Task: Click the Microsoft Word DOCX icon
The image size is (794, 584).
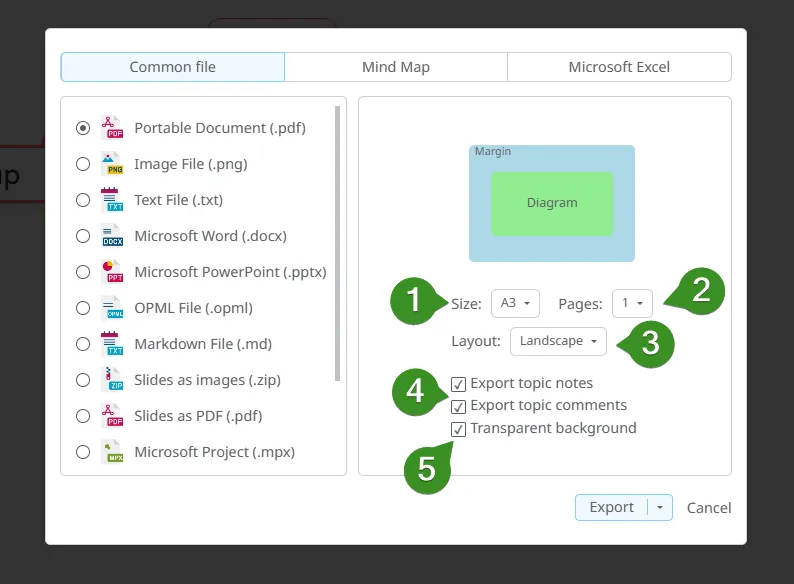Action: coord(111,236)
